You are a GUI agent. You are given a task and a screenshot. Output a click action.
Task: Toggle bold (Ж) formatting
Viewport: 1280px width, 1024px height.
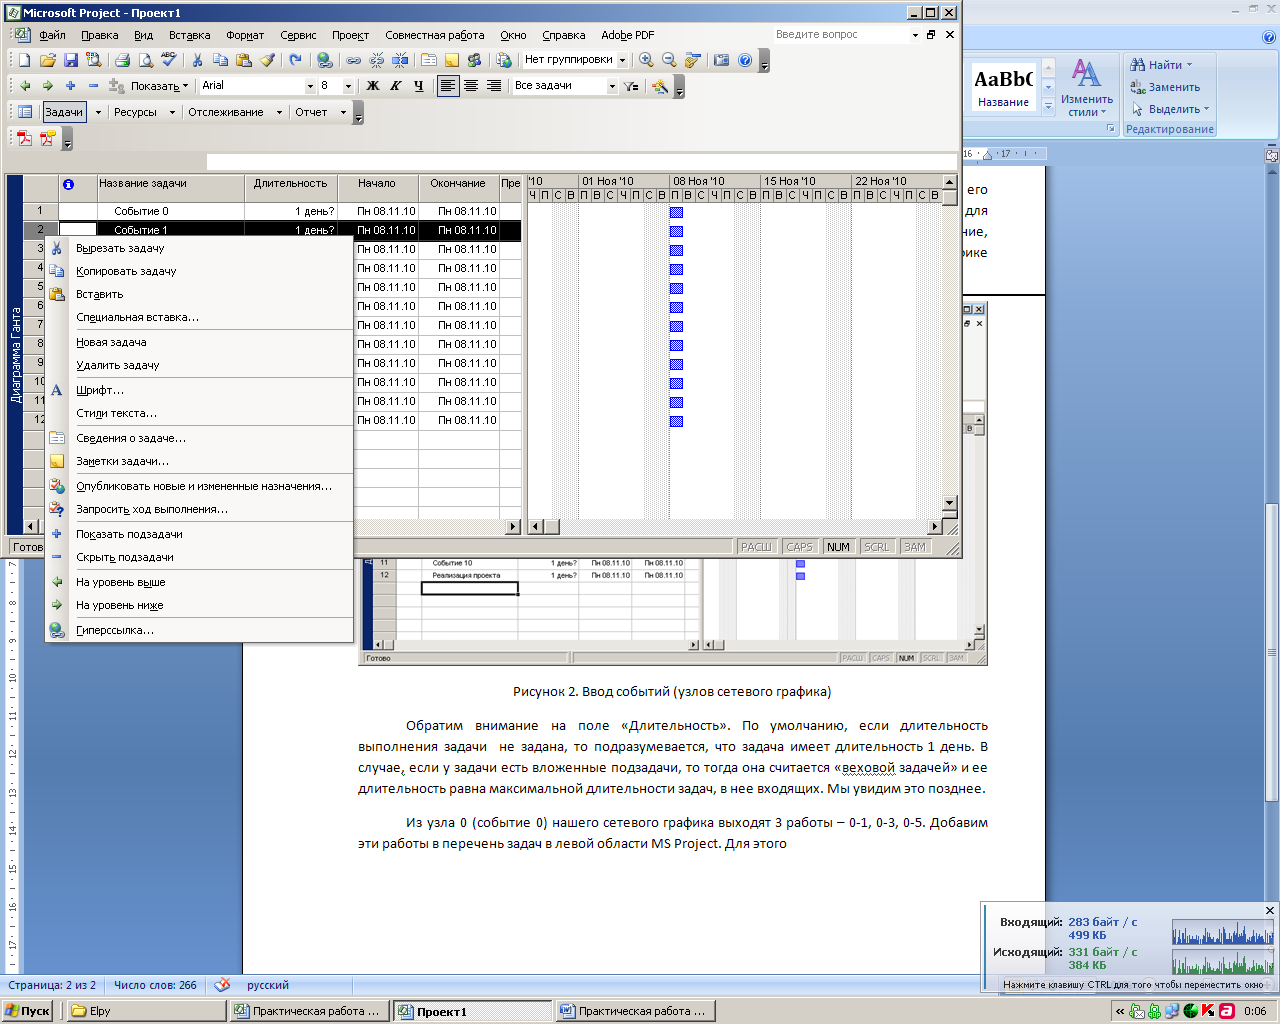(x=373, y=86)
